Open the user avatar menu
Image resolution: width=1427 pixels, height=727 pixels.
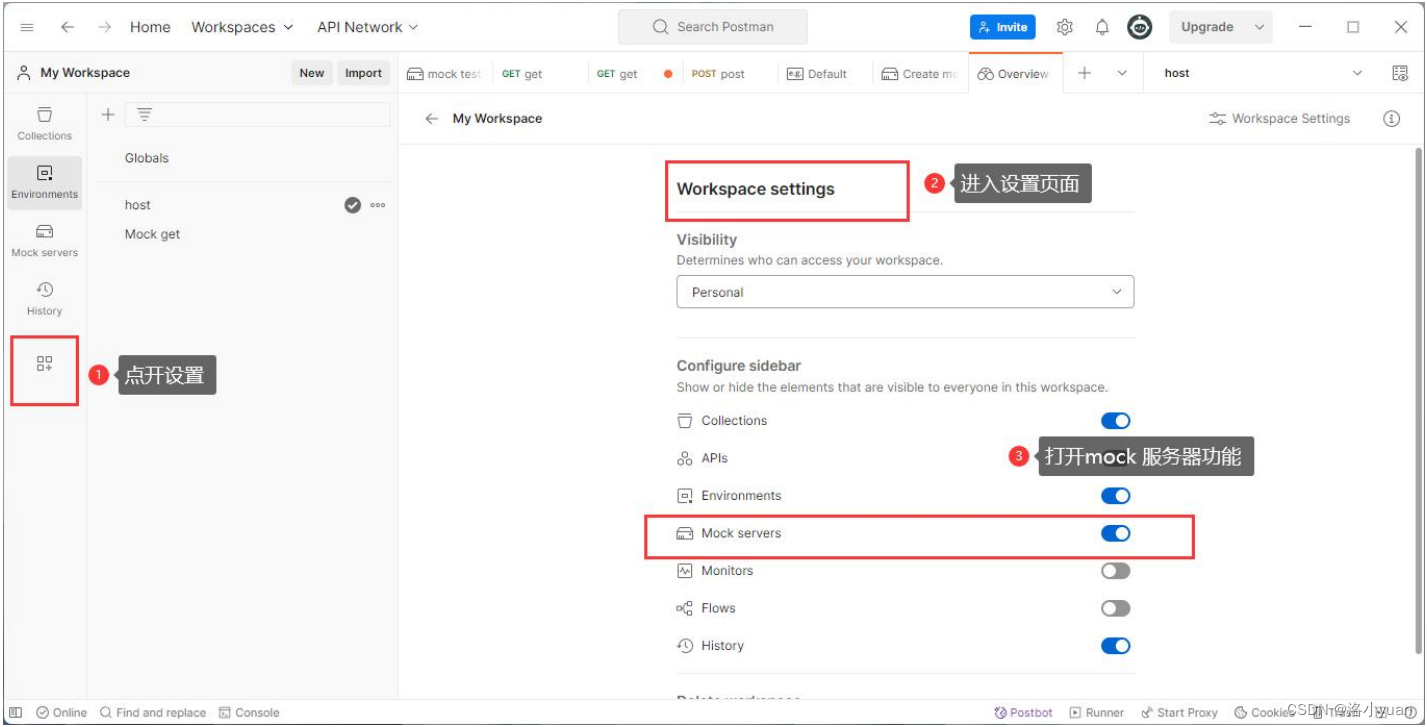click(x=1139, y=27)
